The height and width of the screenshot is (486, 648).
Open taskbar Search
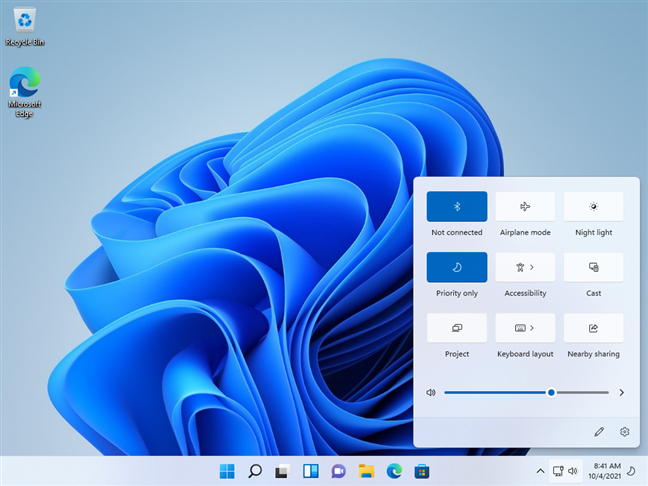point(255,471)
